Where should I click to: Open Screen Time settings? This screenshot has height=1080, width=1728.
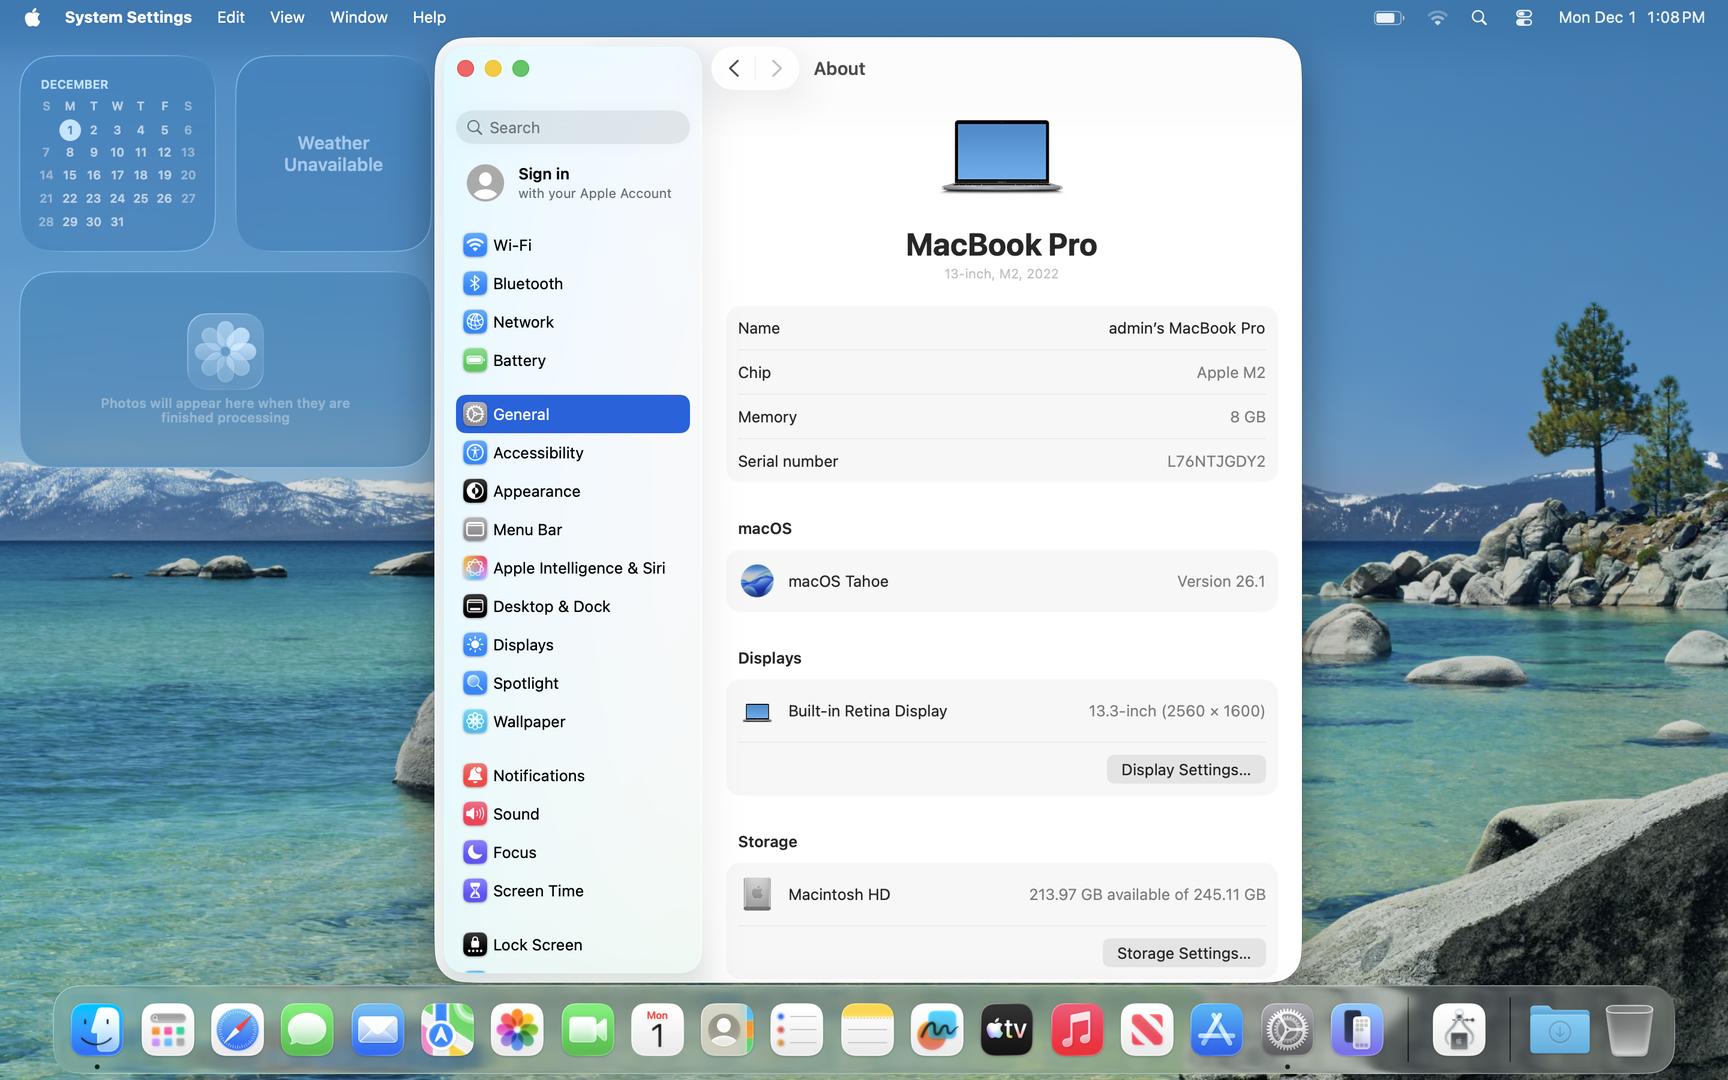(537, 891)
